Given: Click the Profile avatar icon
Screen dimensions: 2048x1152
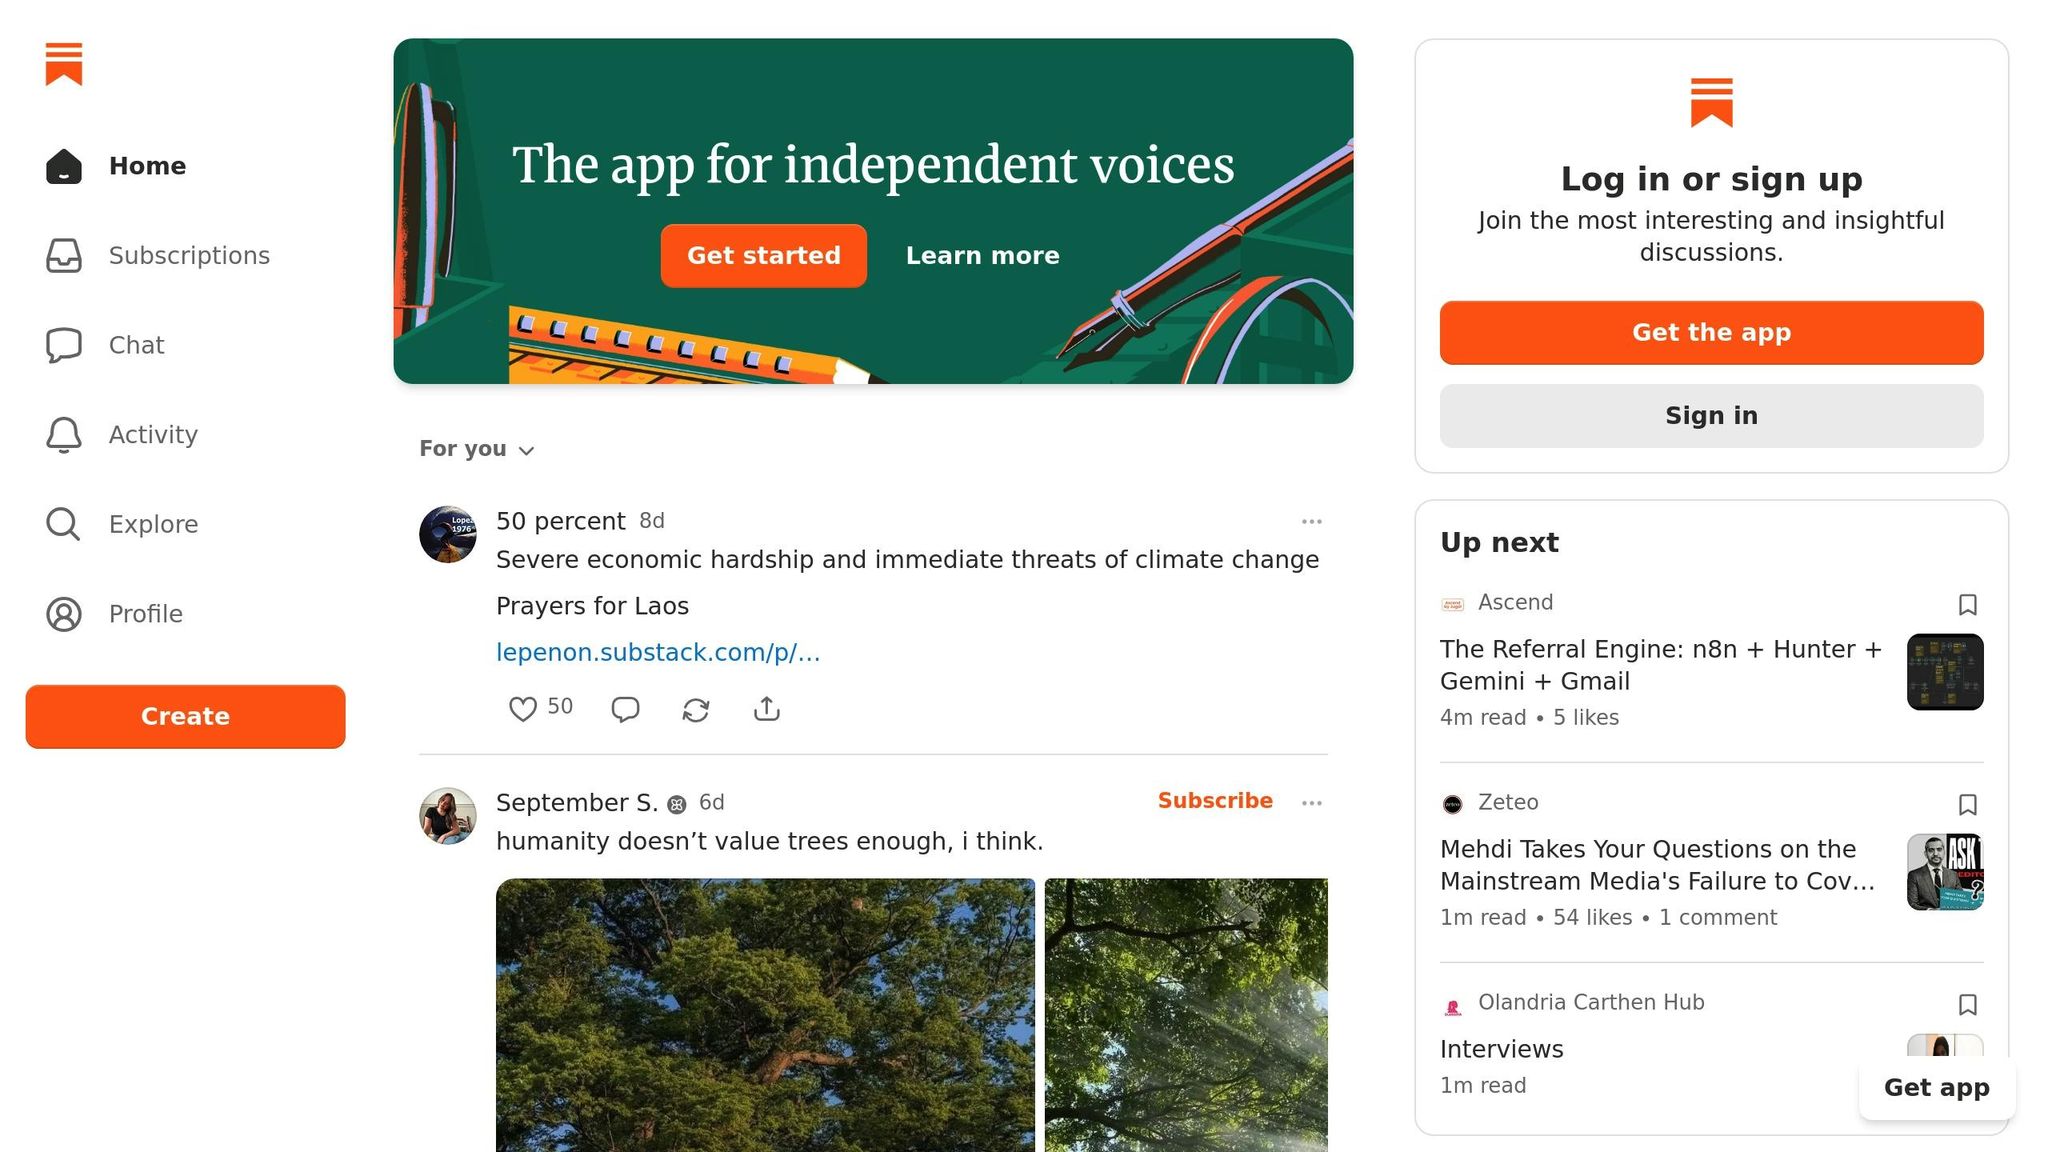Looking at the screenshot, I should [64, 614].
